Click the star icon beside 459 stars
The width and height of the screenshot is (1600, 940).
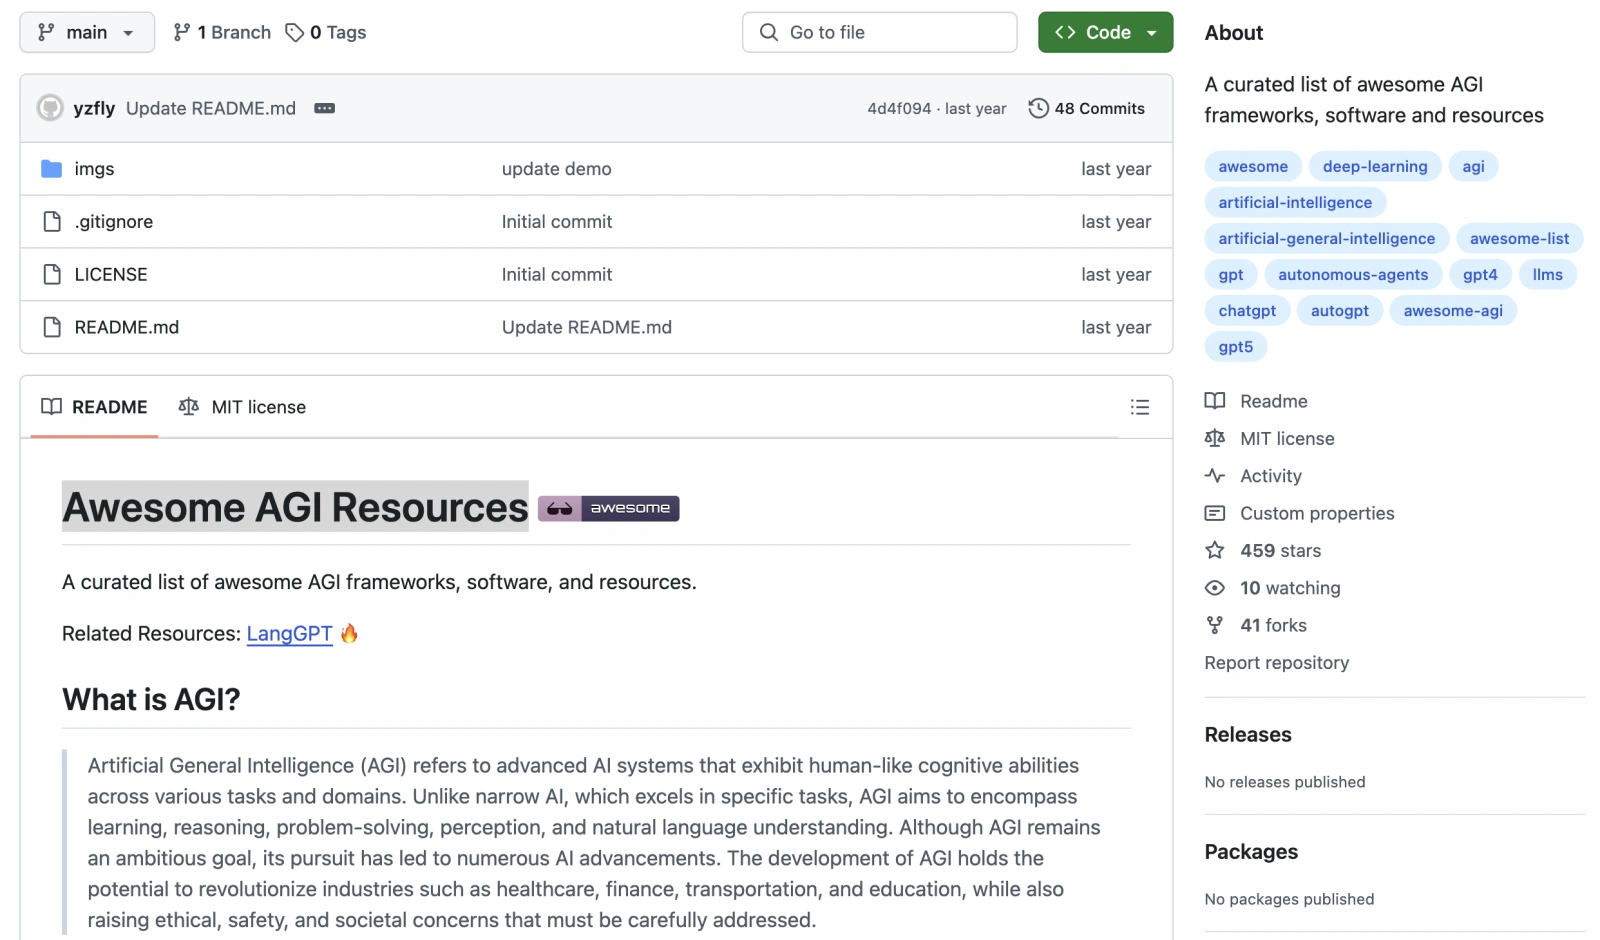[1214, 550]
